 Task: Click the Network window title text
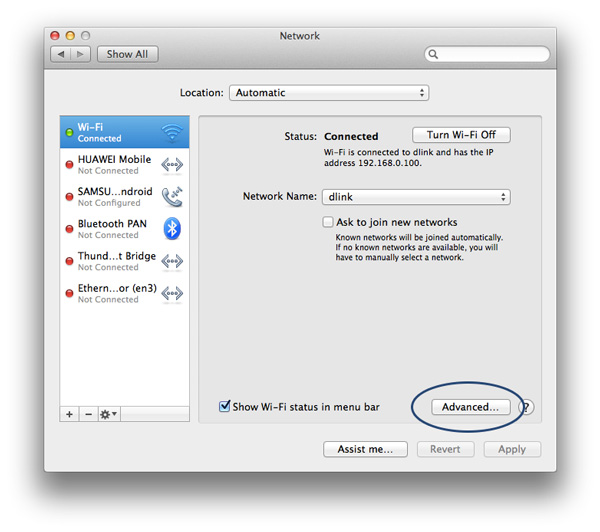pos(300,36)
